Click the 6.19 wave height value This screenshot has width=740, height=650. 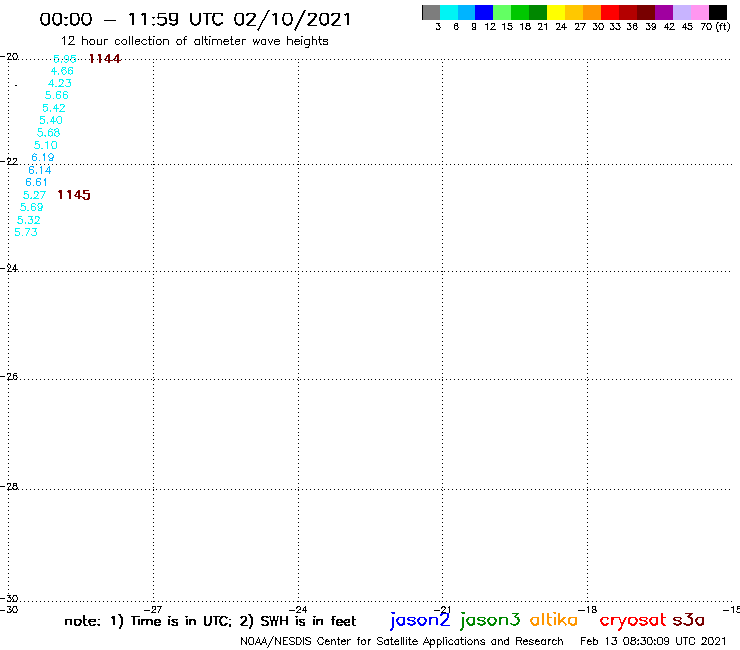pyautogui.click(x=43, y=157)
